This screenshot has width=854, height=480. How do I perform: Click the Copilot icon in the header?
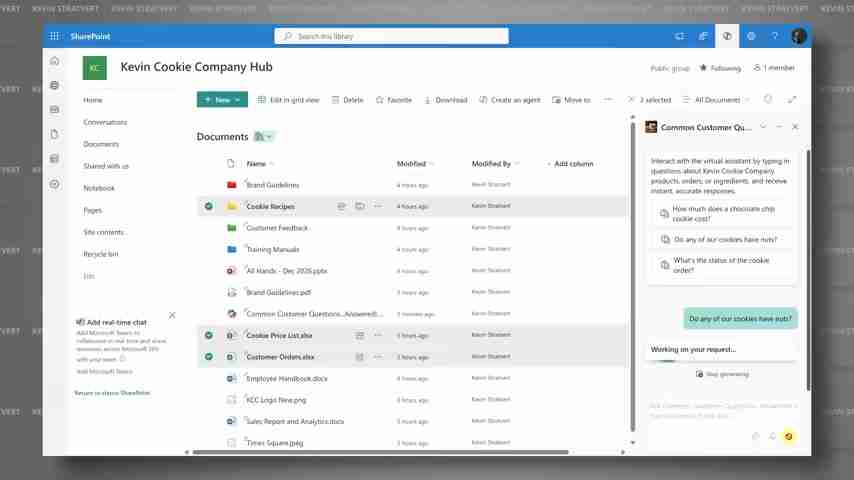click(727, 36)
